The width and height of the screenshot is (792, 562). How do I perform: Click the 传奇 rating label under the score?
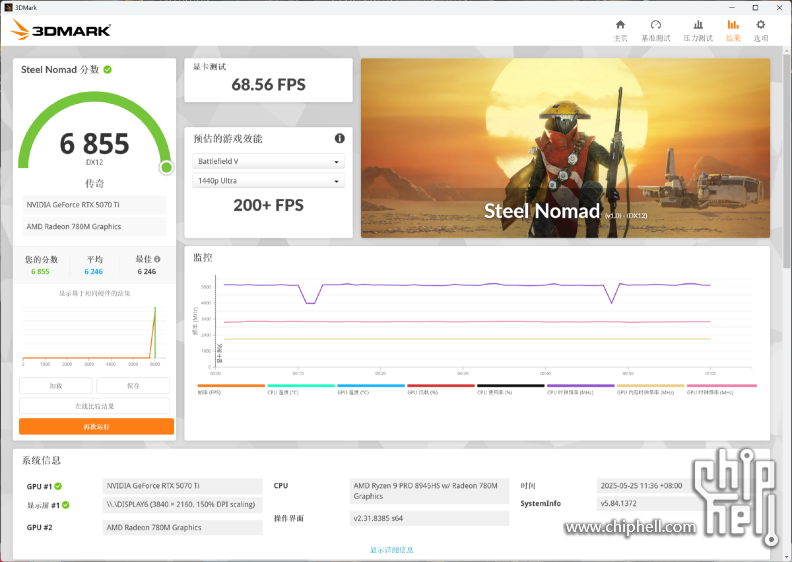pyautogui.click(x=94, y=183)
